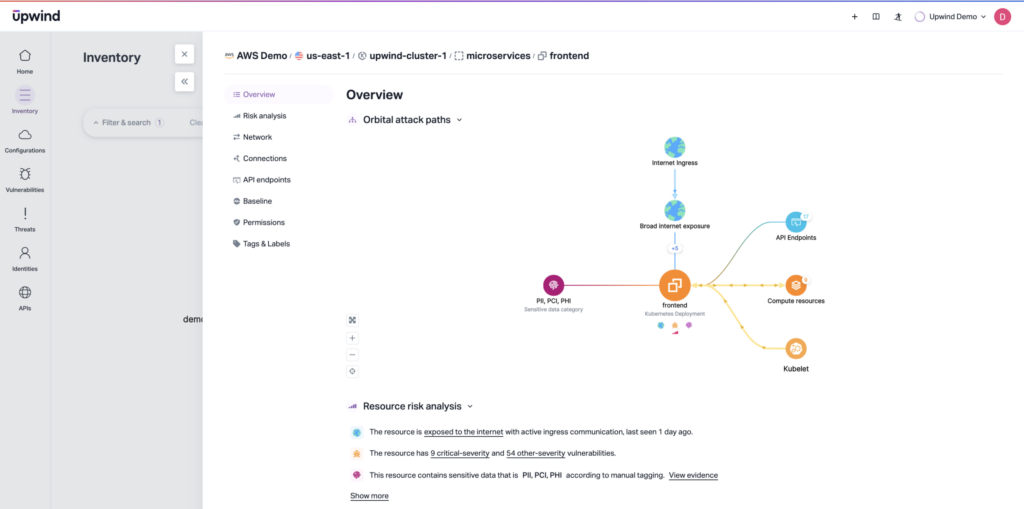Collapse panel with double chevron button
This screenshot has height=509, width=1024.
pos(184,82)
